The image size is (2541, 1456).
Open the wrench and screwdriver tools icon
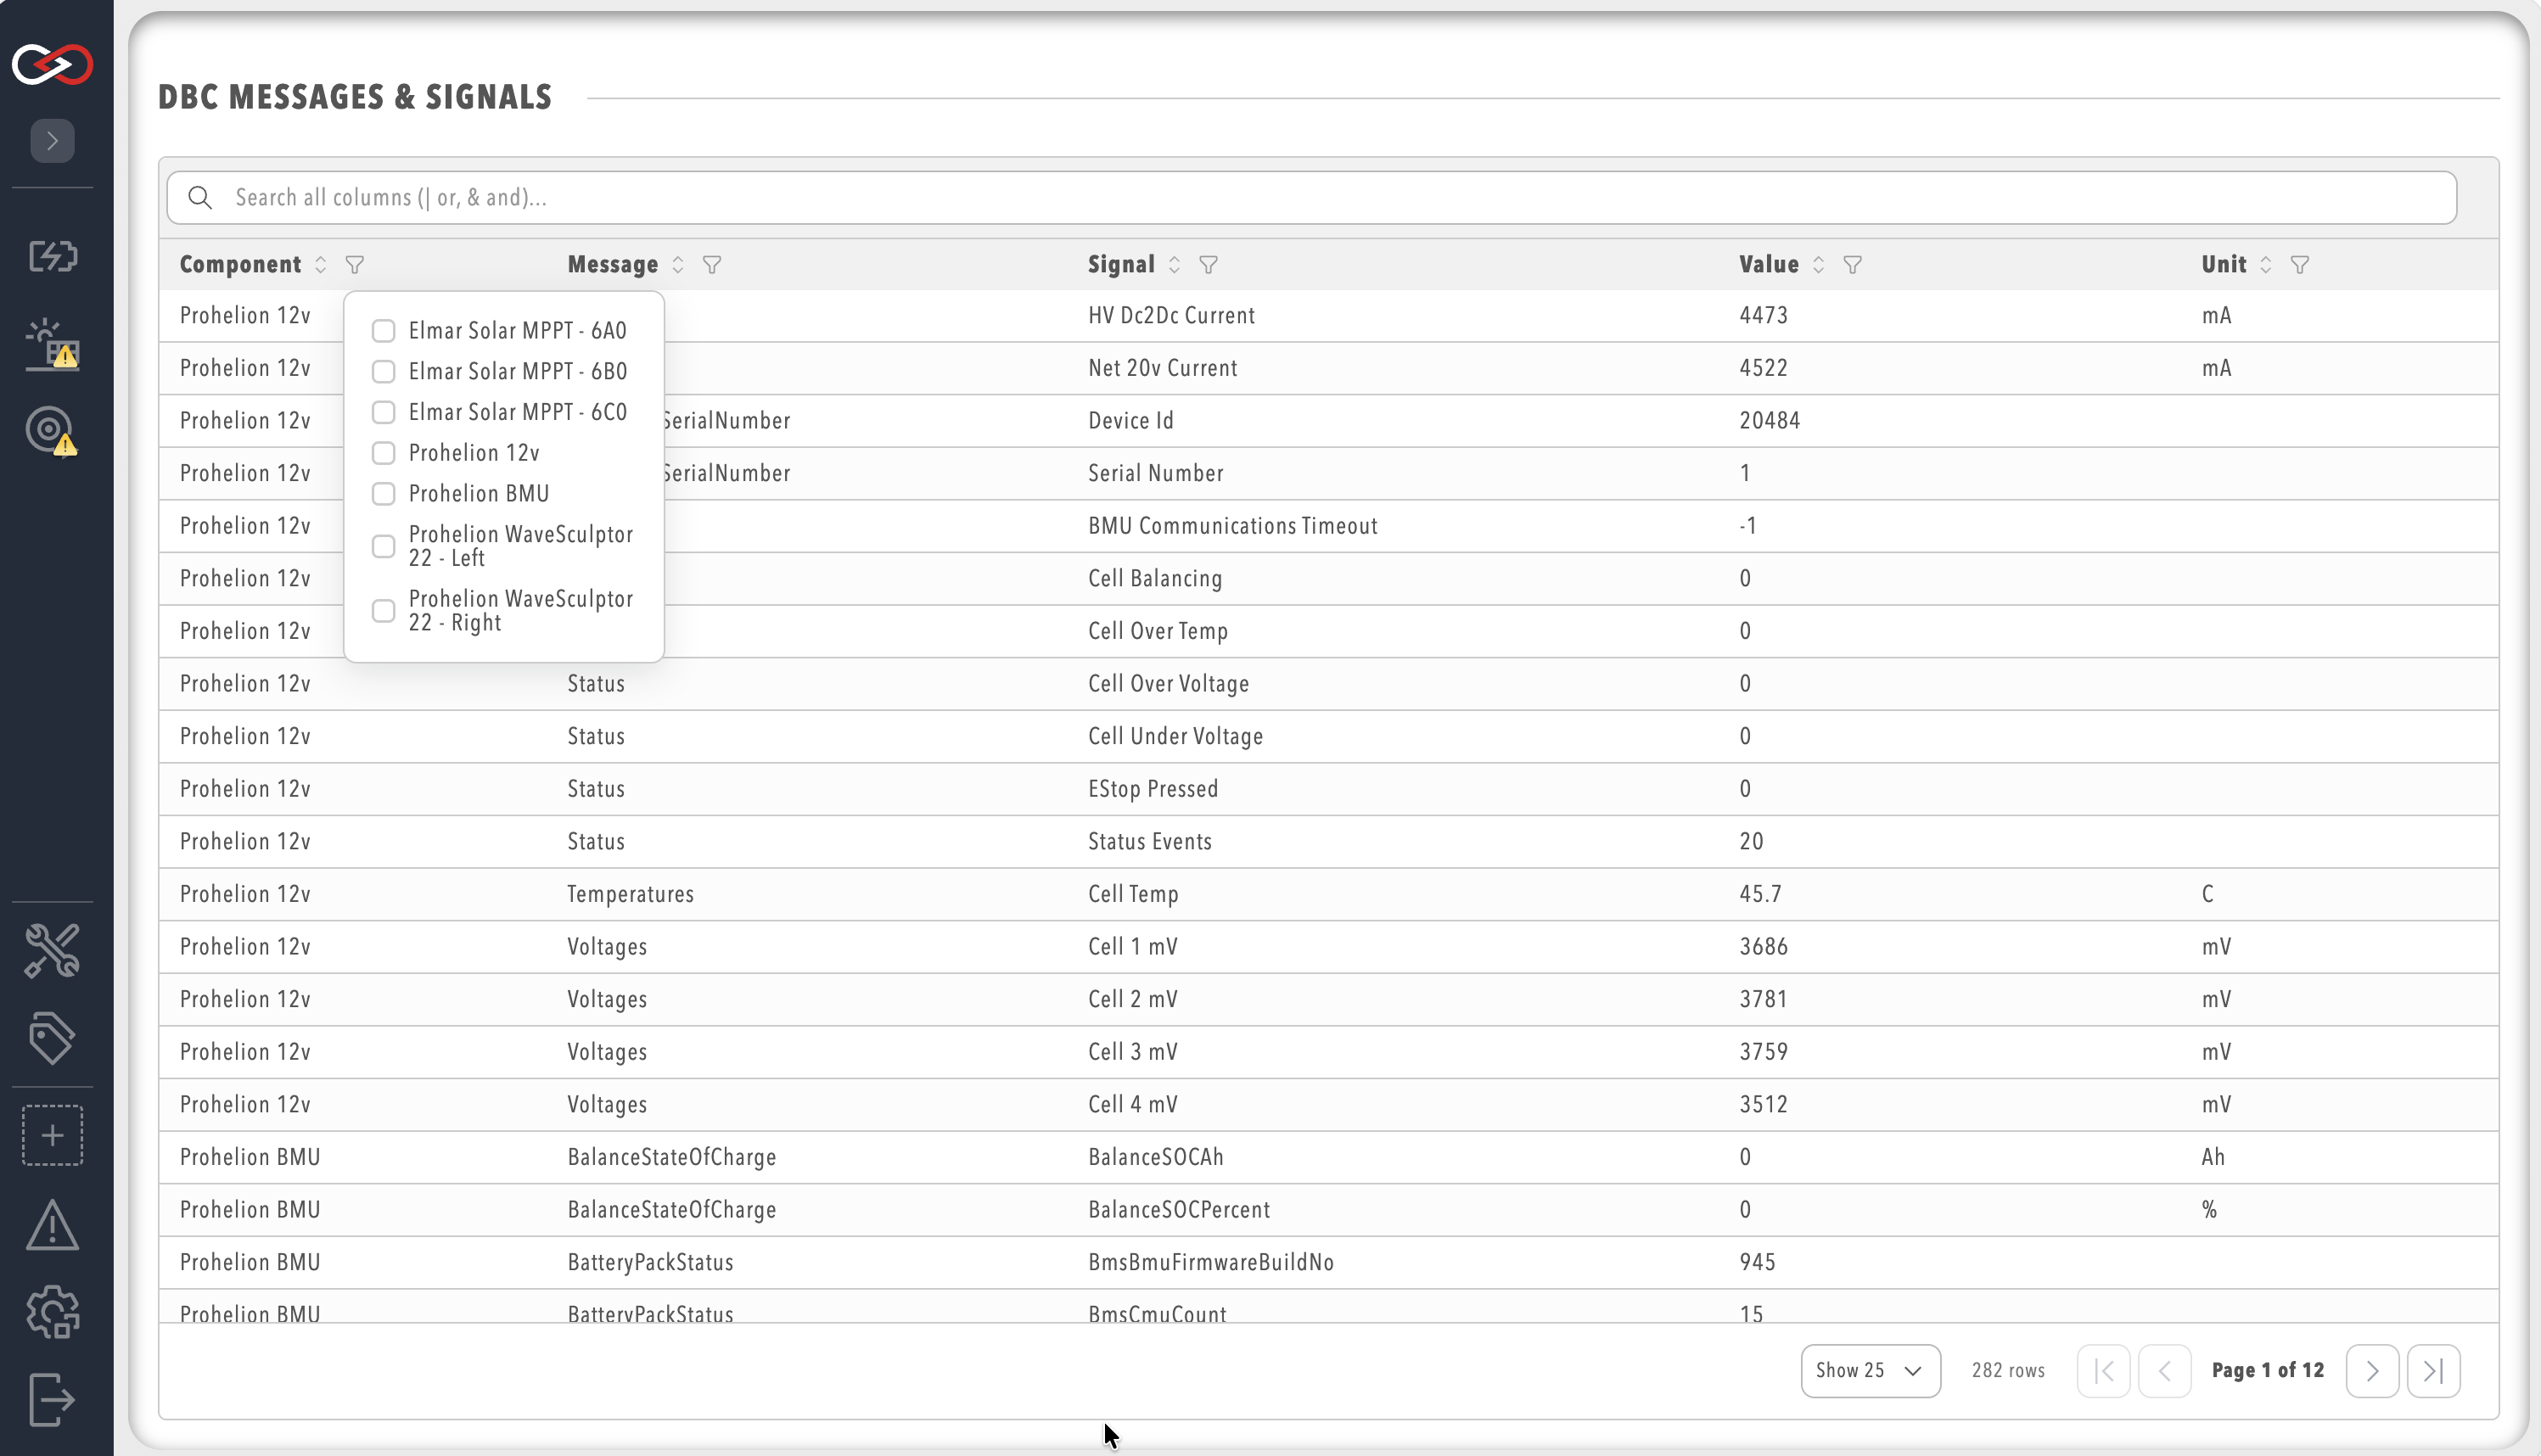point(52,950)
